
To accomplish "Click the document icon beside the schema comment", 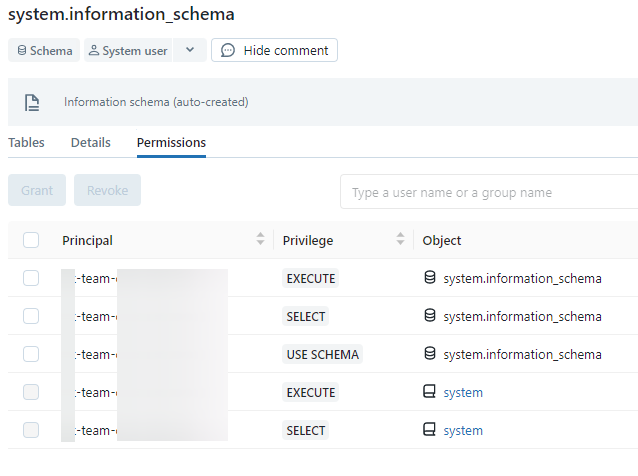I will click(x=32, y=102).
